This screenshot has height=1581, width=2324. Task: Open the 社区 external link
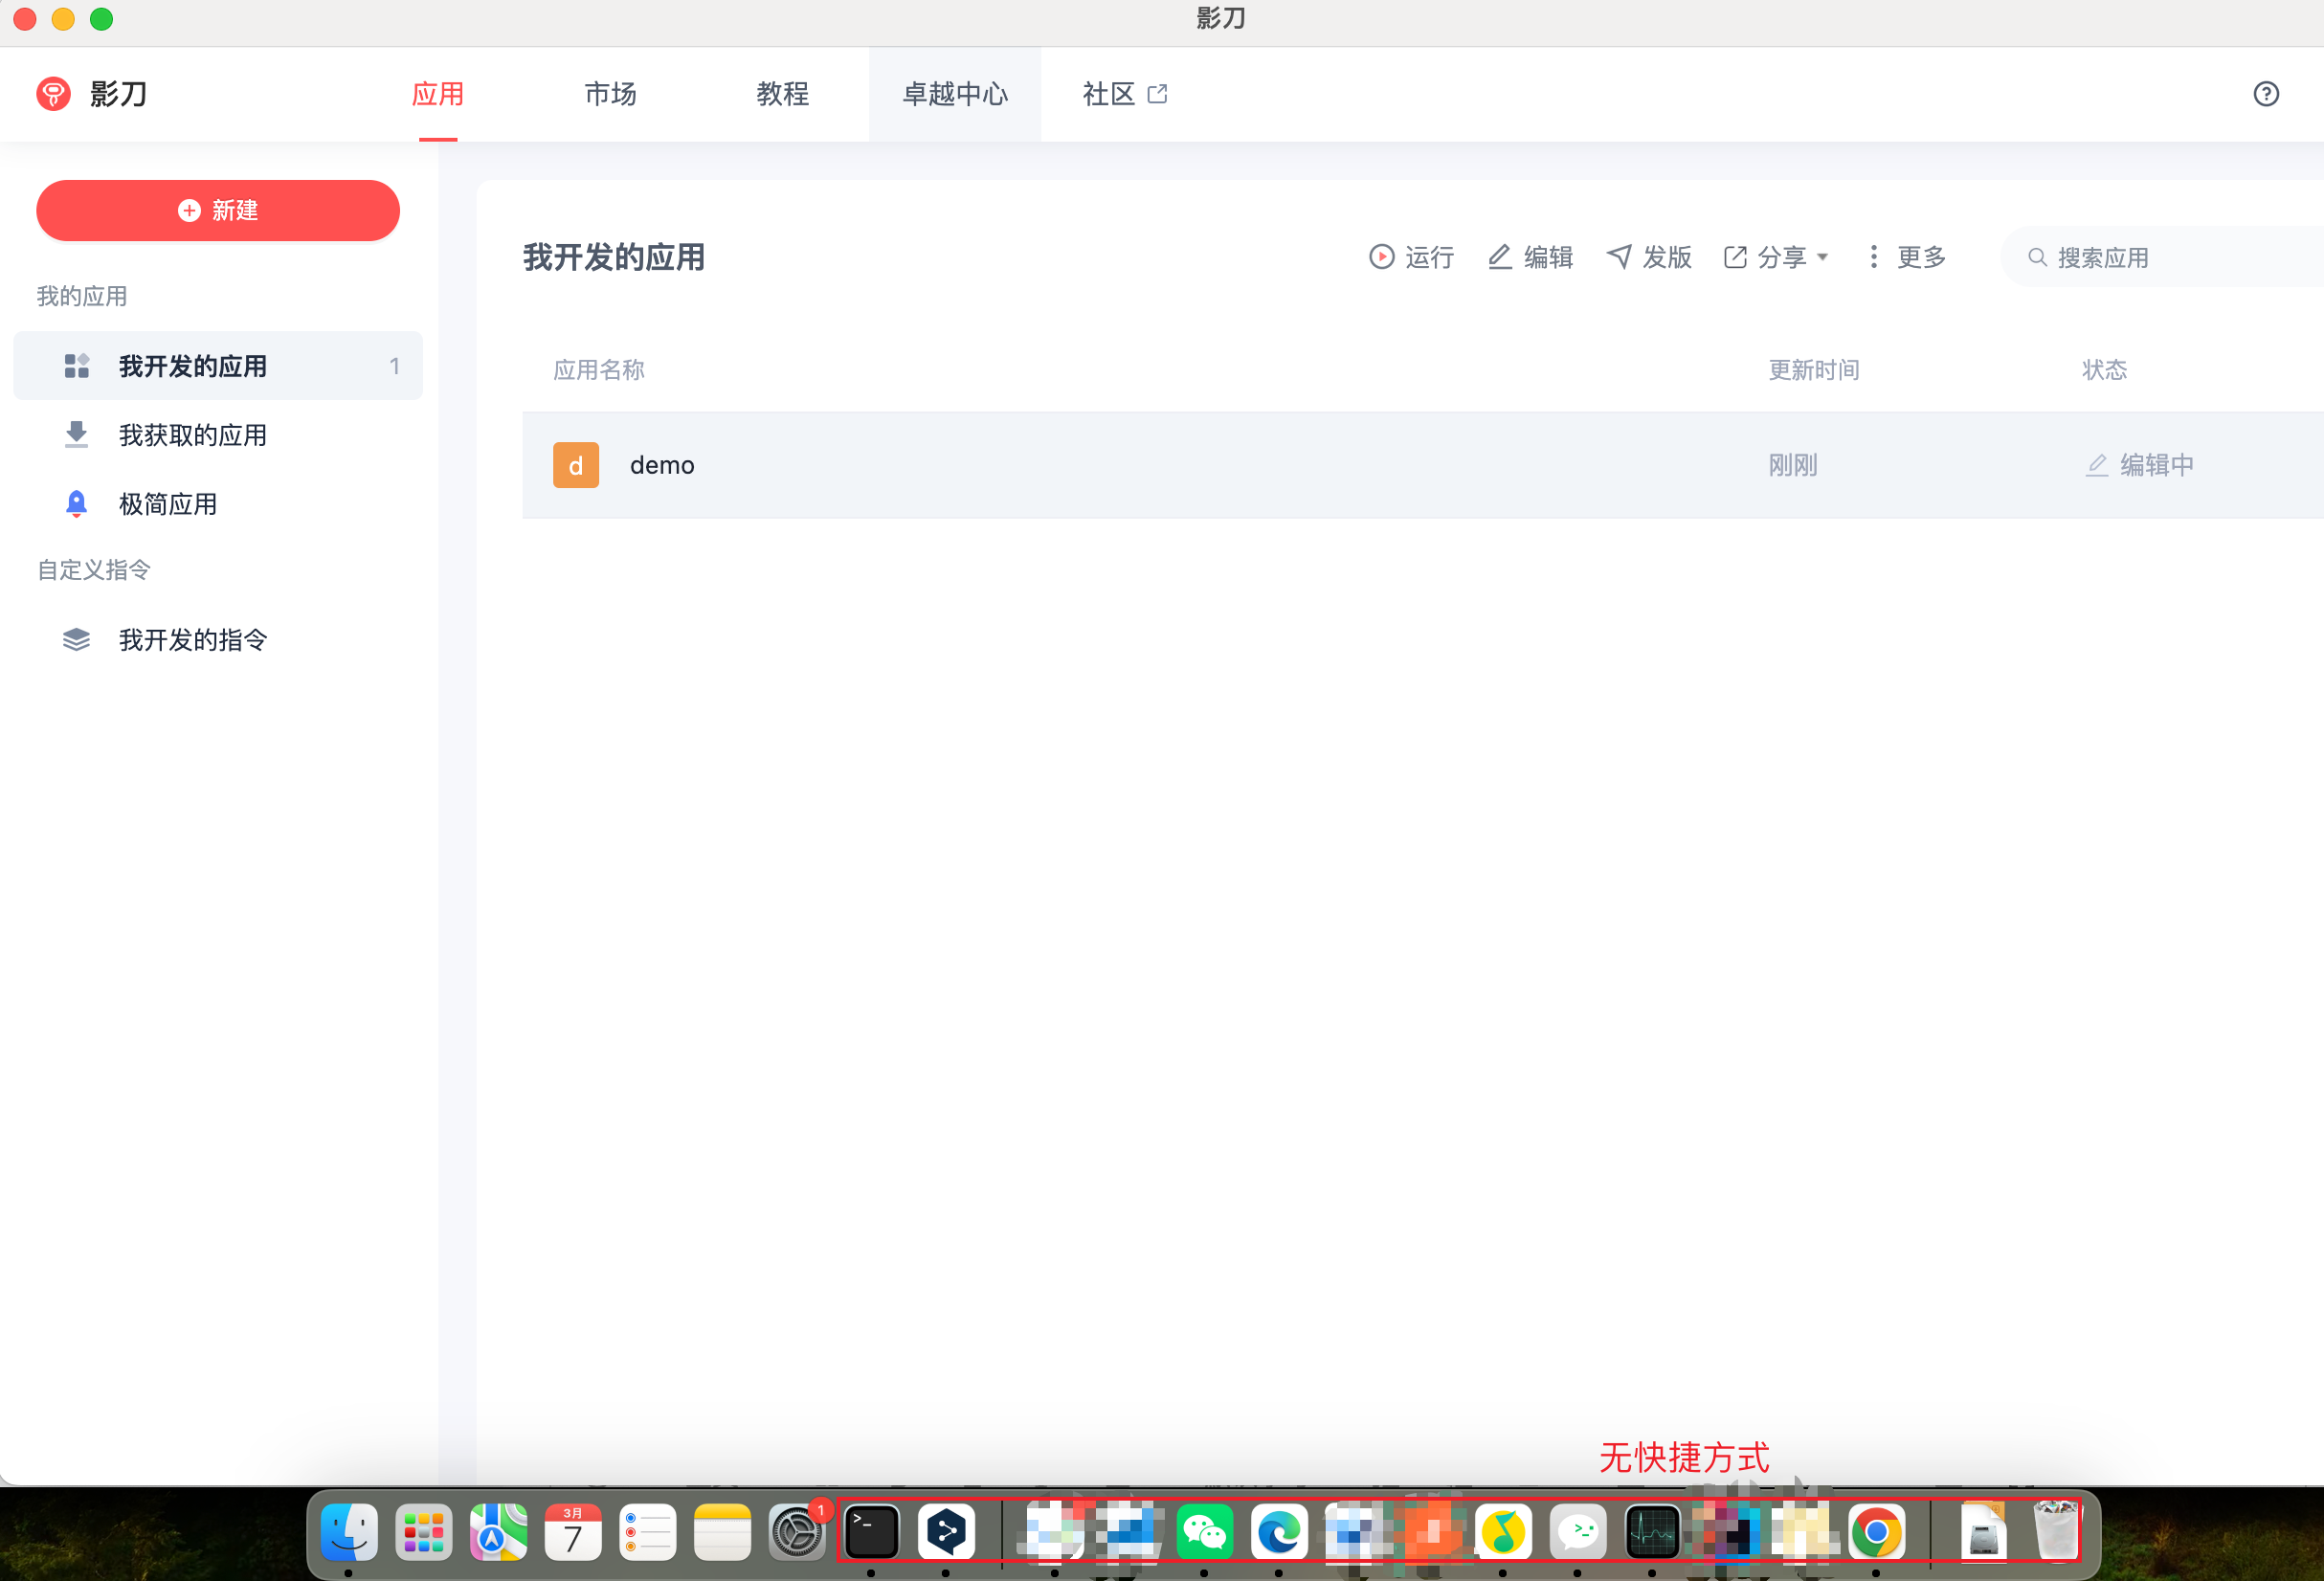click(x=1125, y=94)
